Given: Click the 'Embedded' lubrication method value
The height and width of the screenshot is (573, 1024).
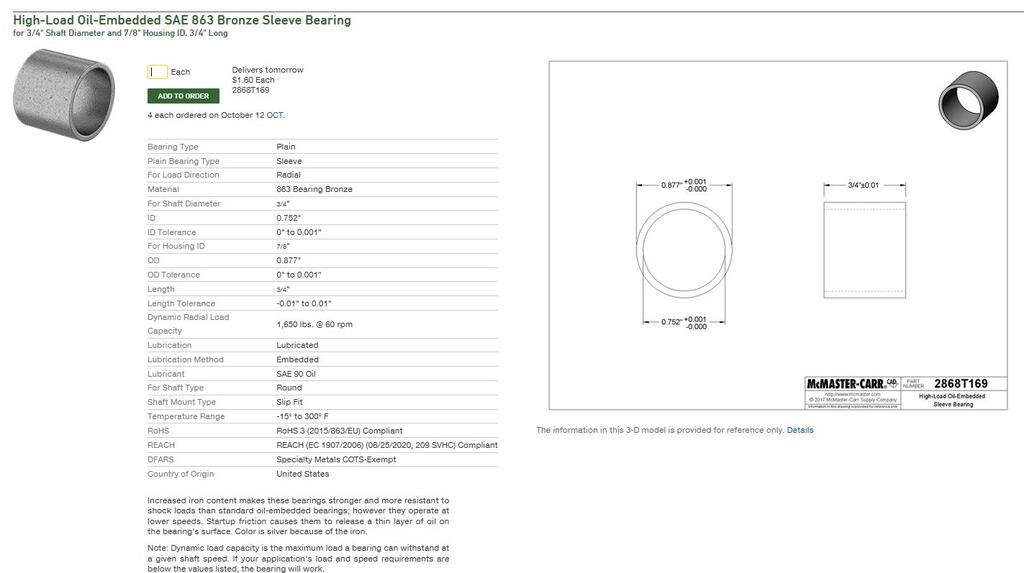Looking at the screenshot, I should pyautogui.click(x=297, y=360).
